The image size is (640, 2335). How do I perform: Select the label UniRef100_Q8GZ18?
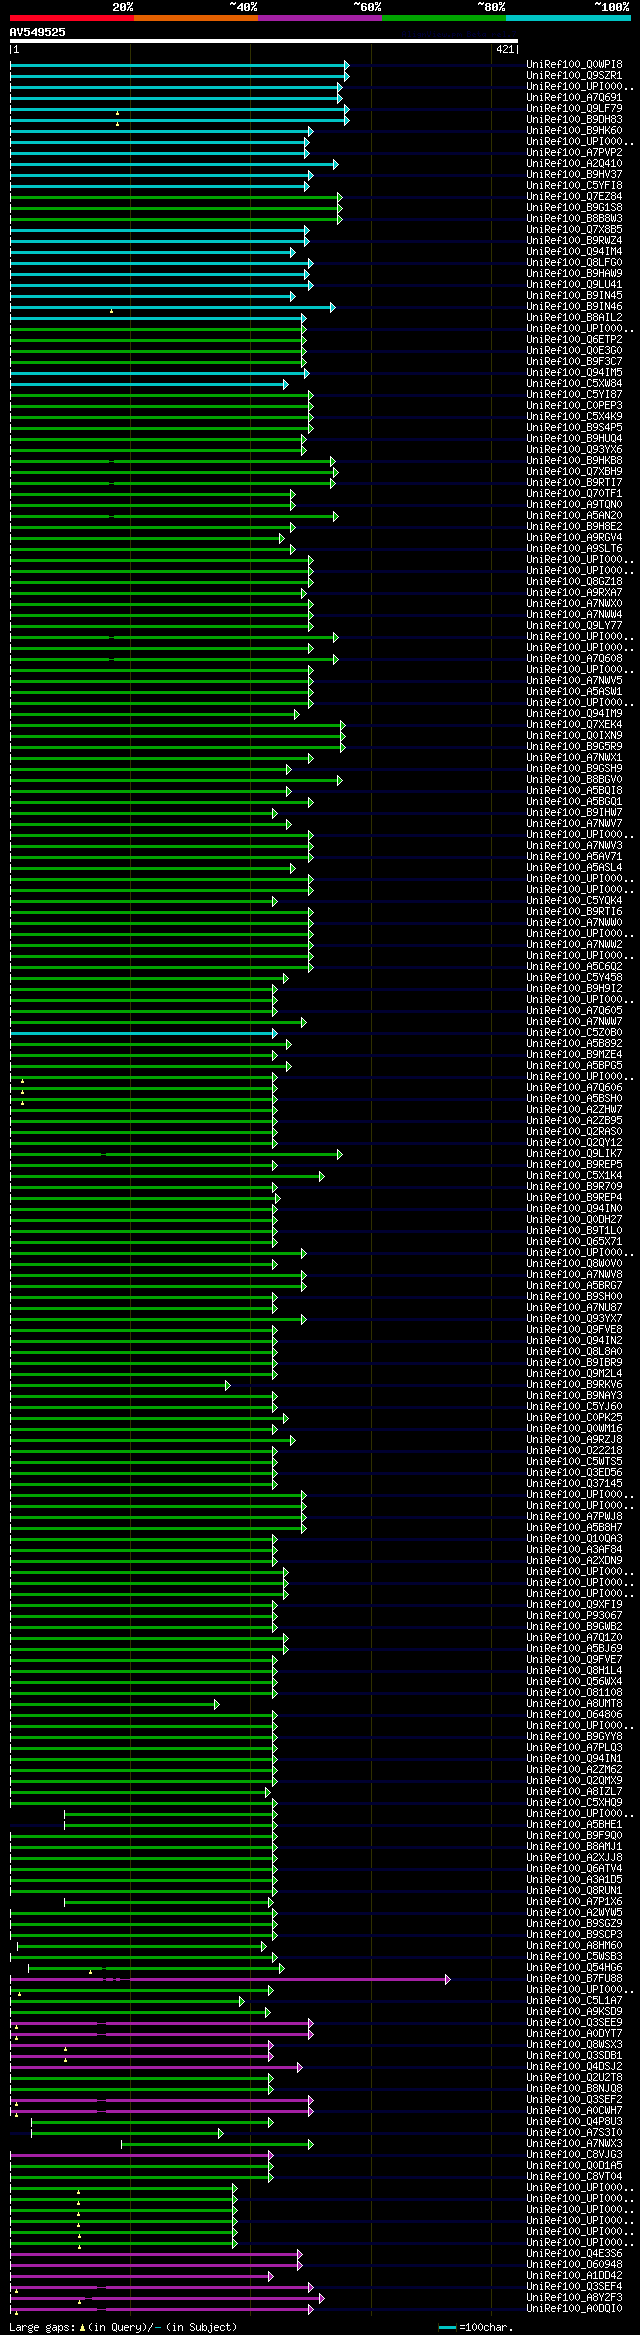click(x=574, y=582)
